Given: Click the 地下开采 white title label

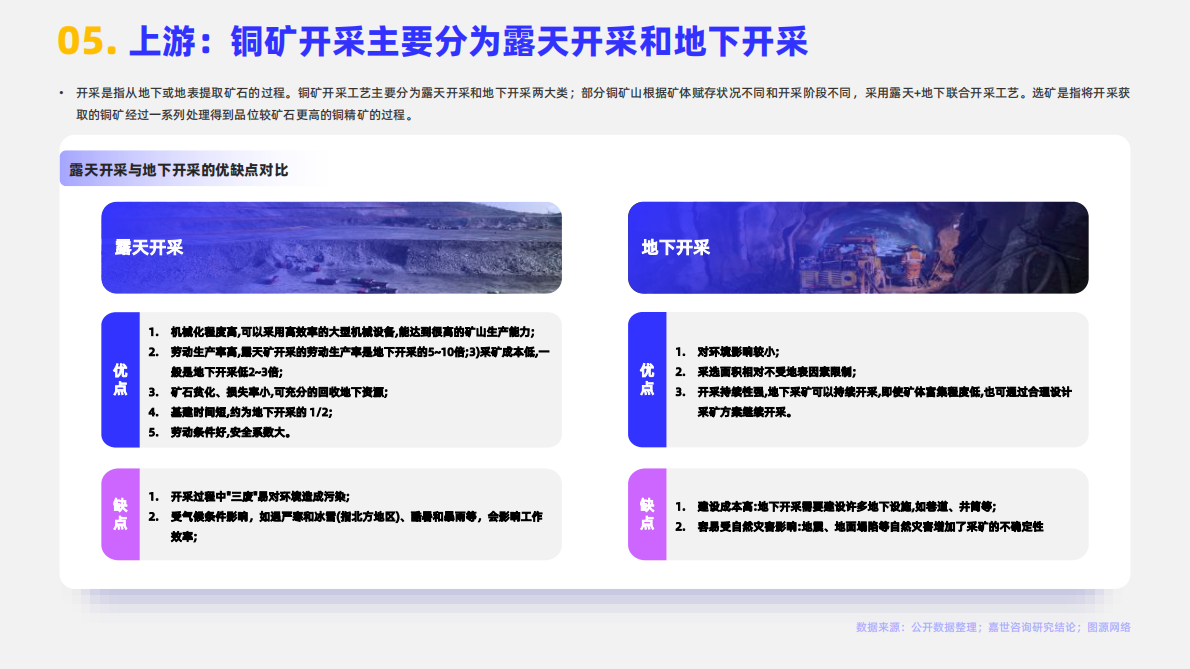Looking at the screenshot, I should 675,247.
